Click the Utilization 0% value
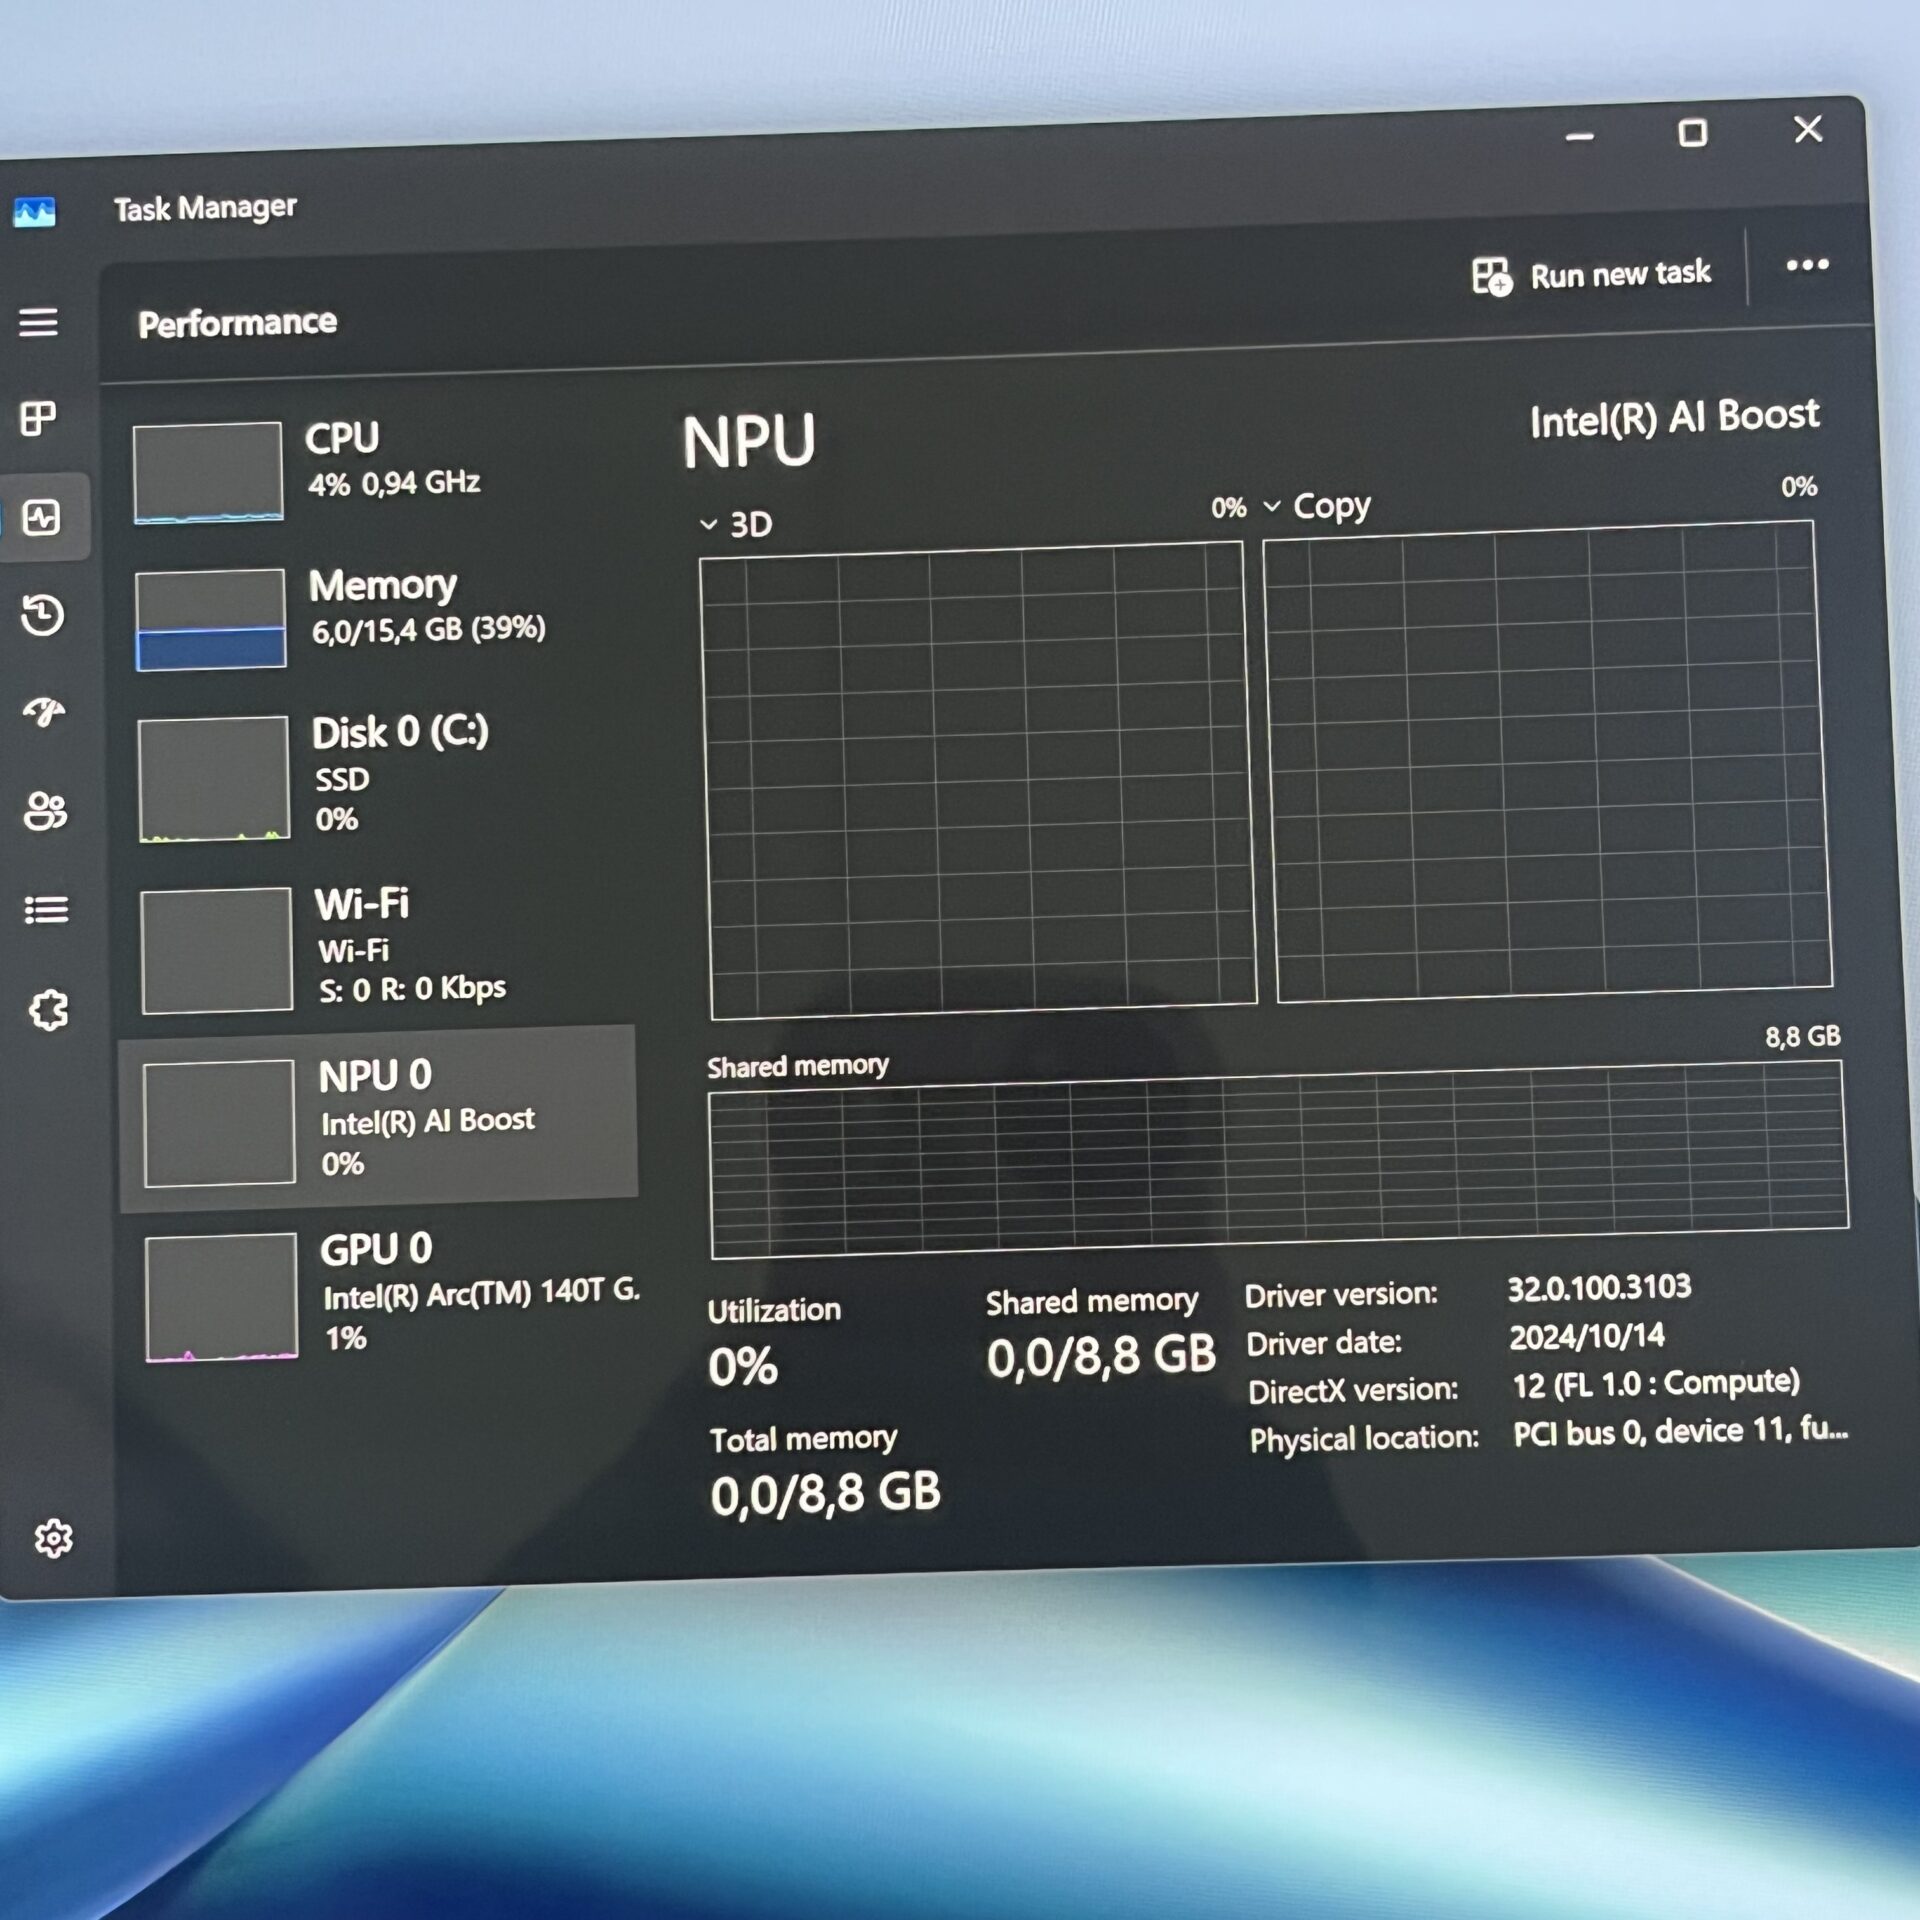Screen dimensions: 1920x1920 pos(742,1366)
